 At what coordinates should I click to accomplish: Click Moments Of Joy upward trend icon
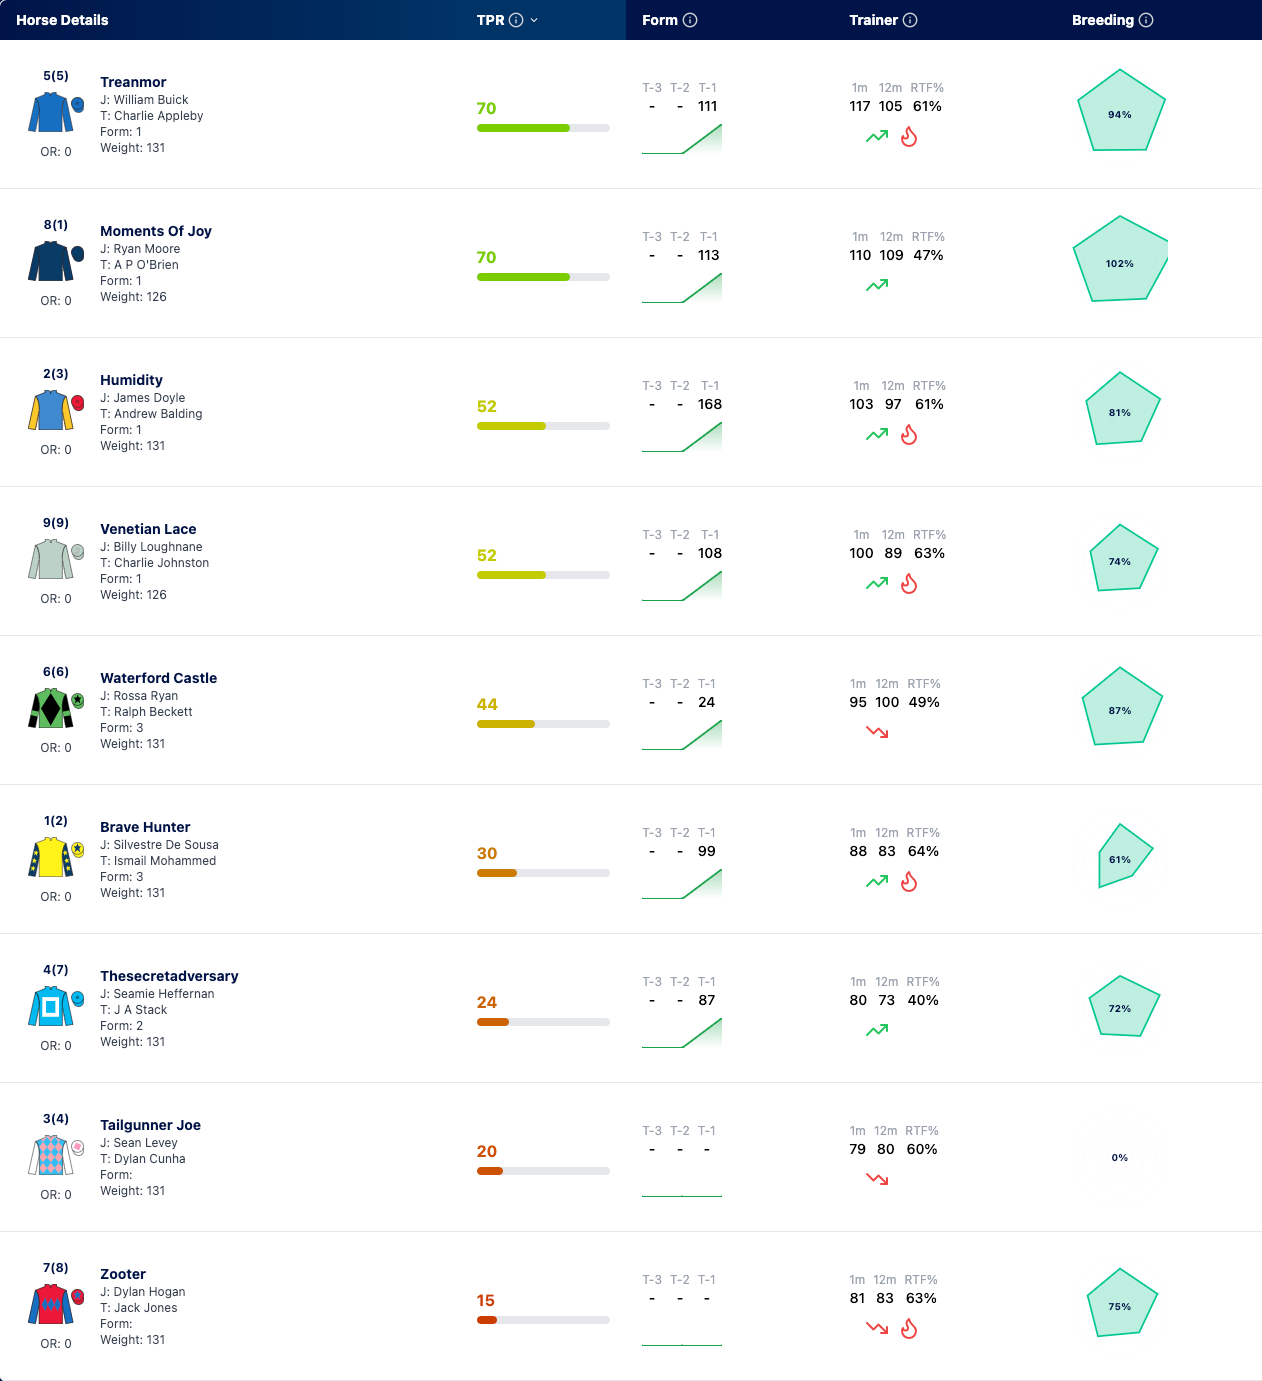877,285
